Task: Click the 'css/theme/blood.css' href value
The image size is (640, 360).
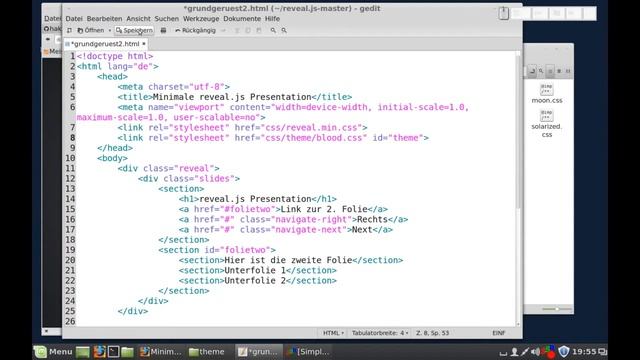Action: (x=313, y=138)
